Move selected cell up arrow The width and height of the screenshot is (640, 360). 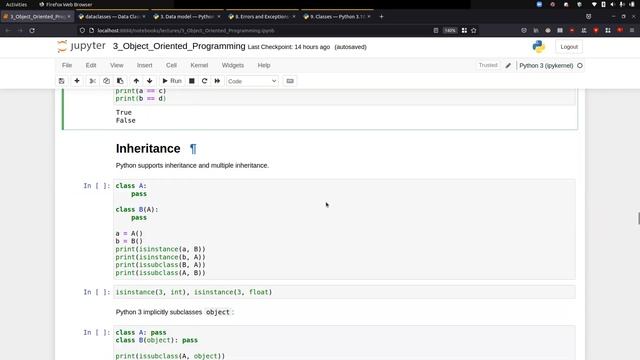136,81
